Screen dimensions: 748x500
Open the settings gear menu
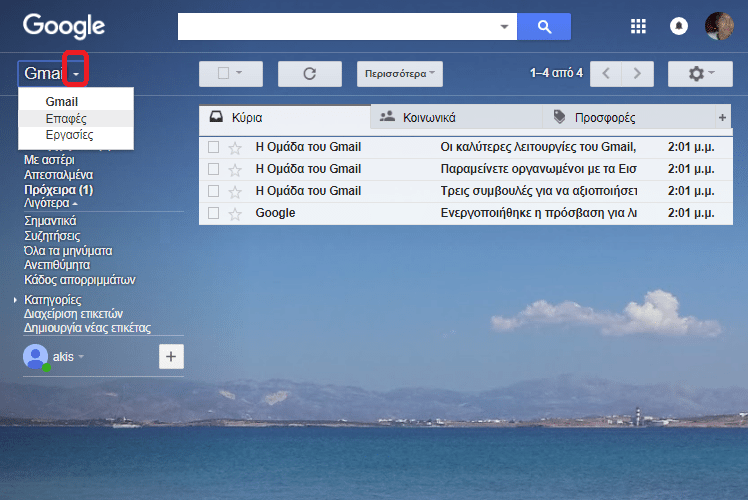click(x=700, y=73)
